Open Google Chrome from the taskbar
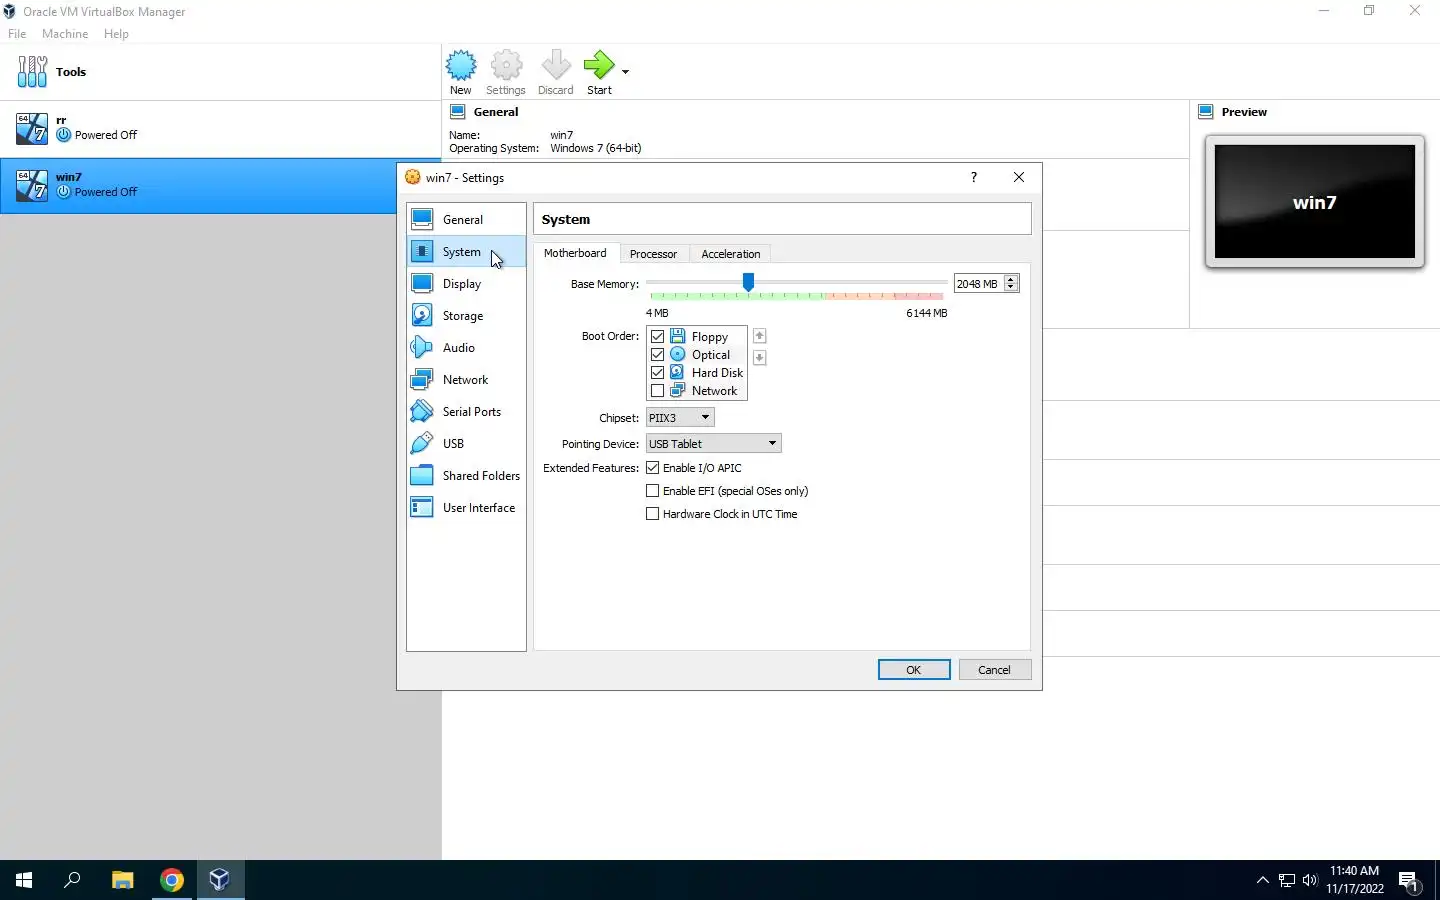 [x=172, y=880]
